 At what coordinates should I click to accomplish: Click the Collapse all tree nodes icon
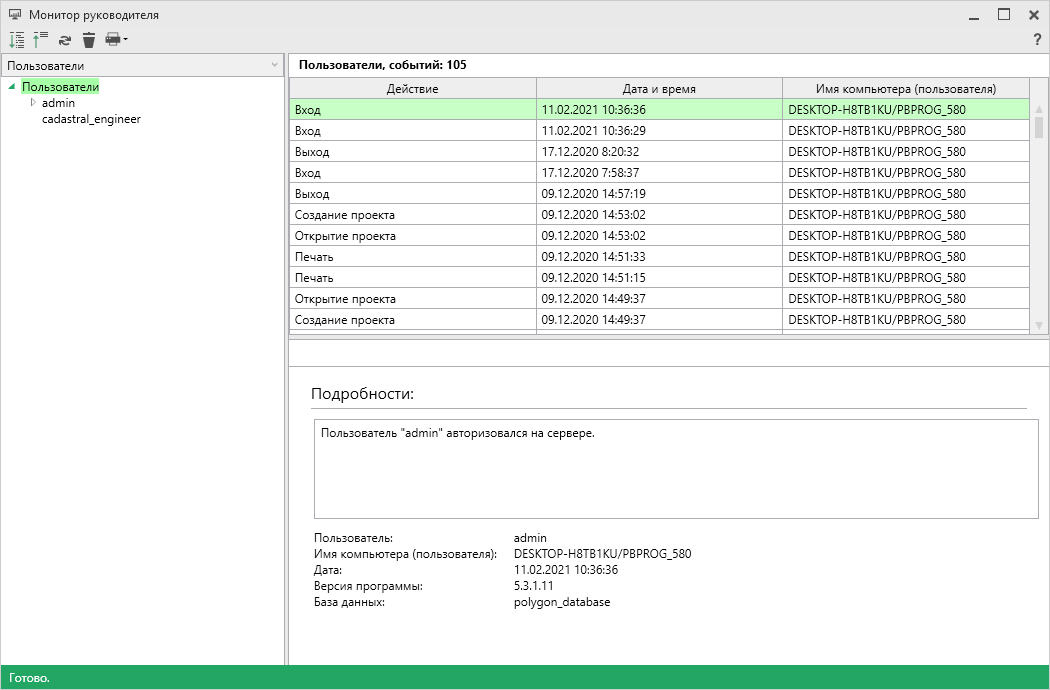[x=40, y=40]
